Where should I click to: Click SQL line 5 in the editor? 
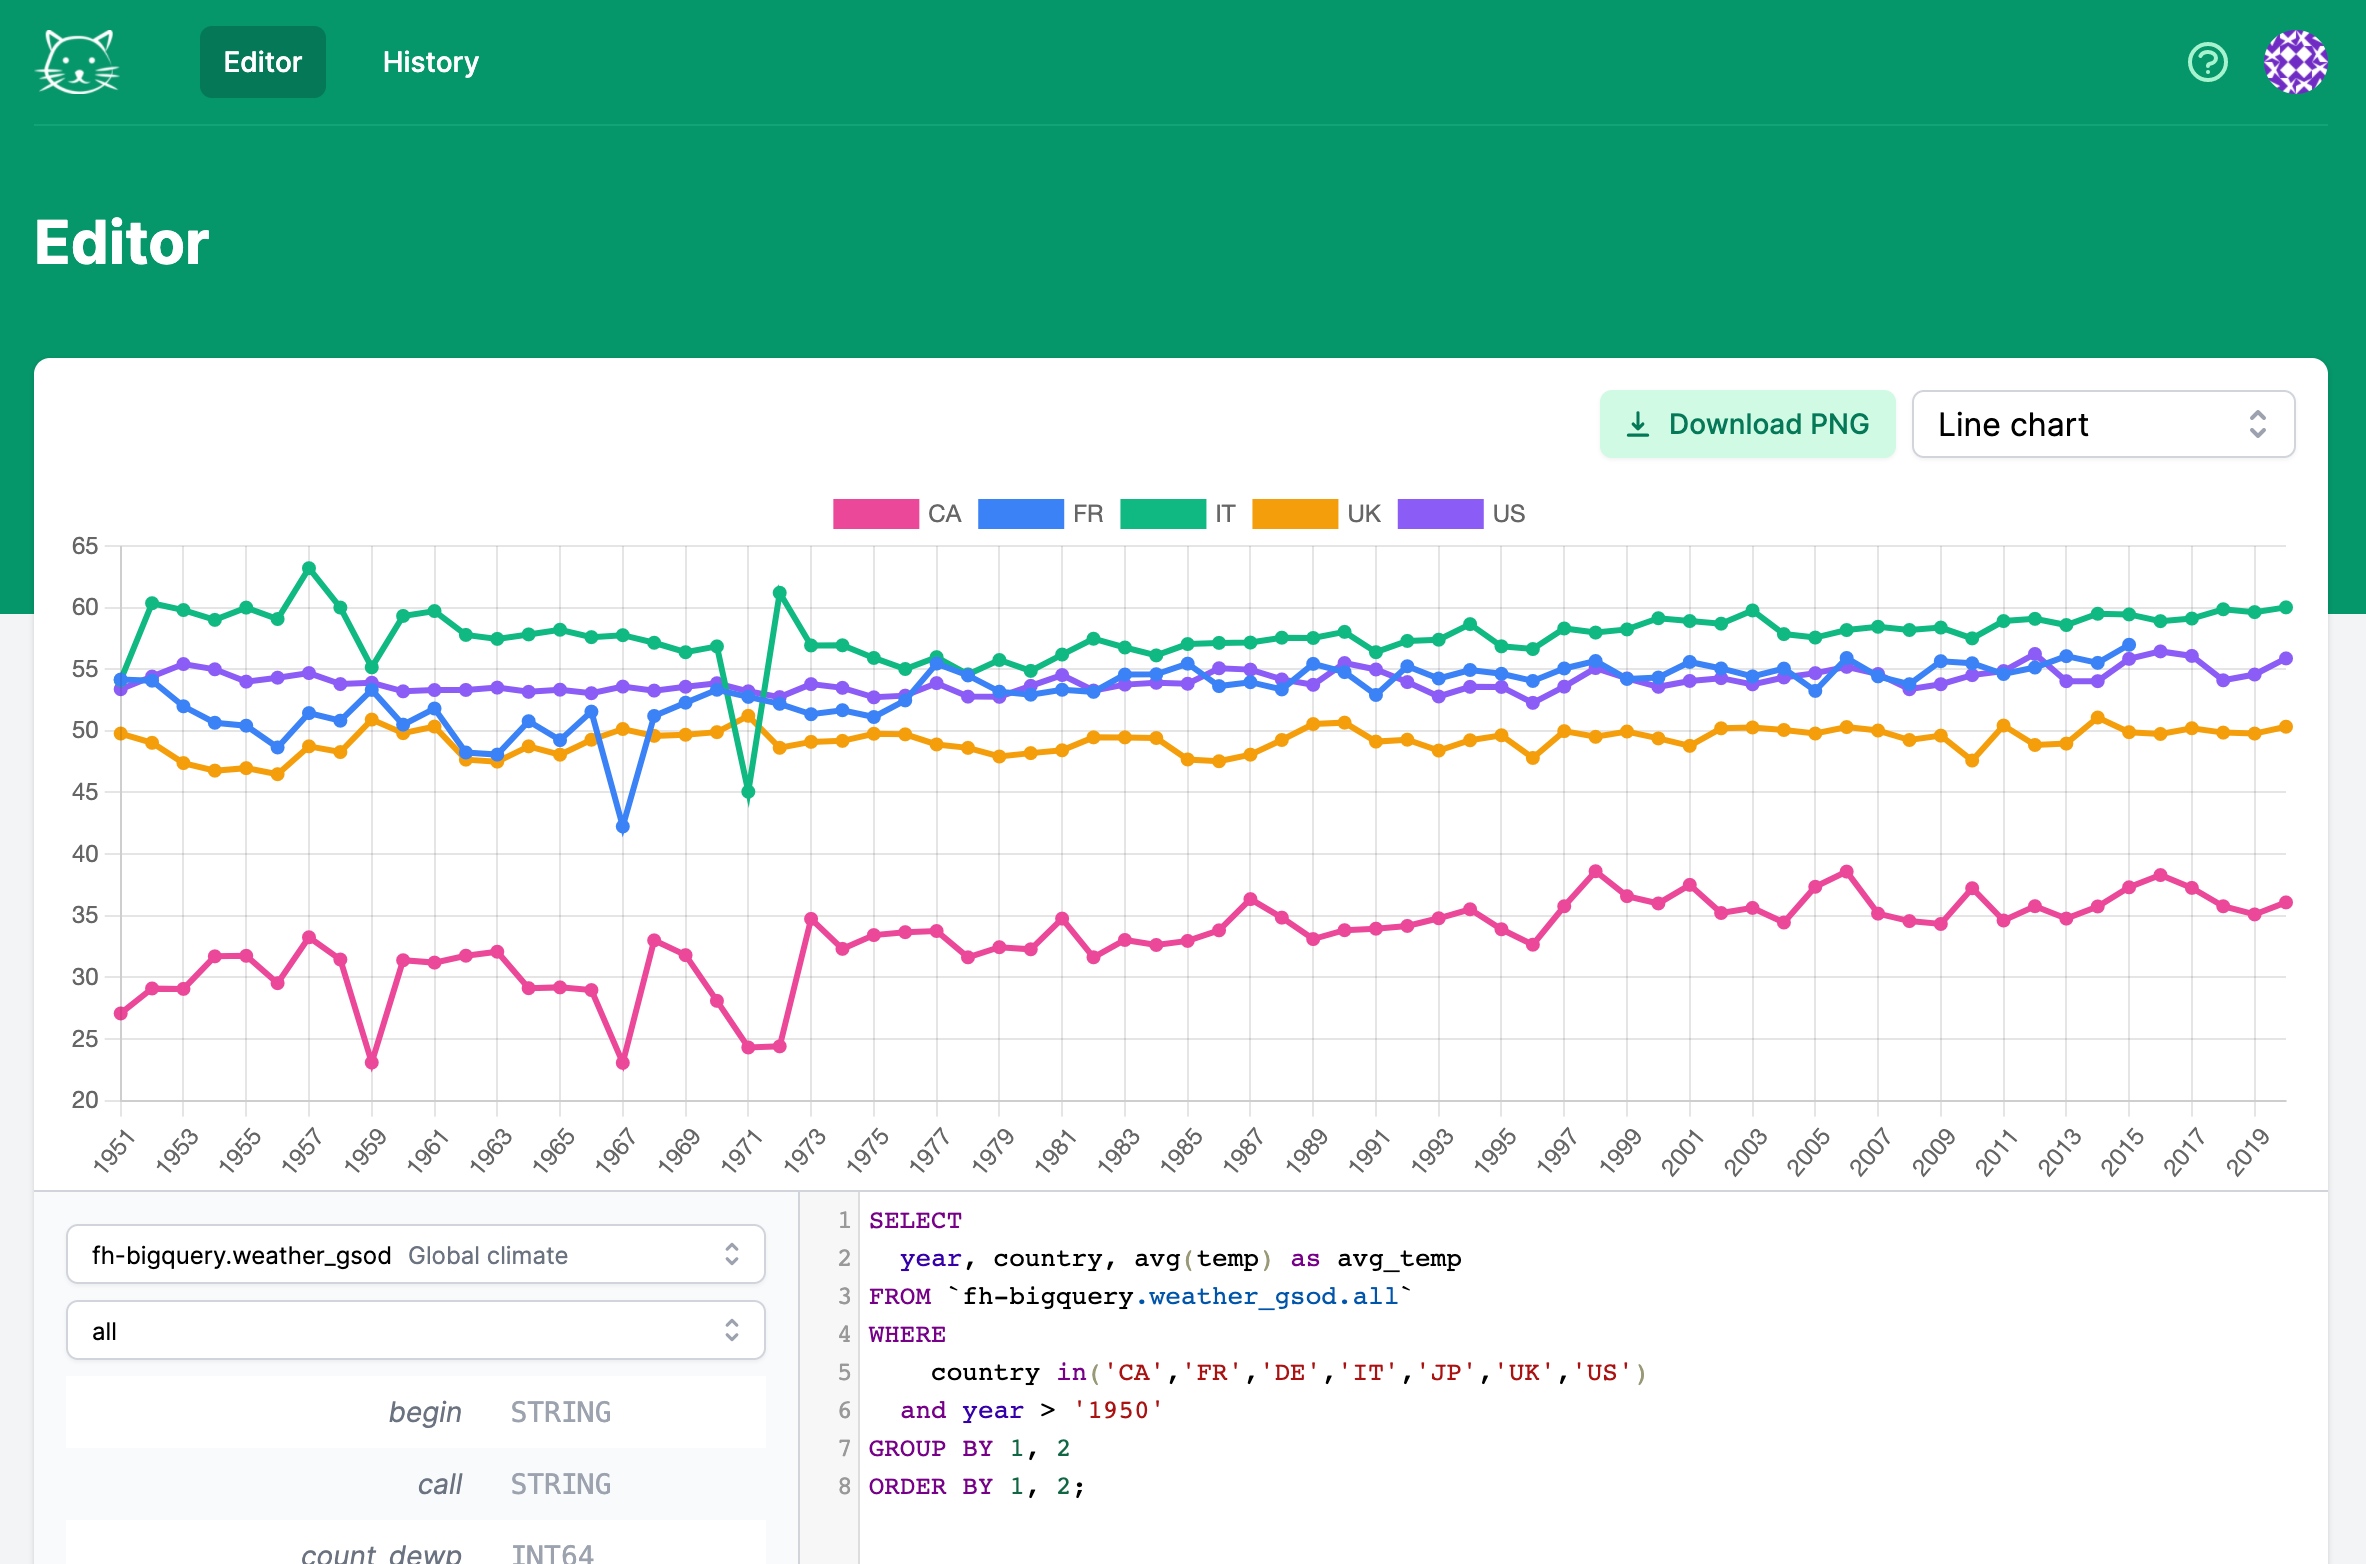point(1286,1373)
